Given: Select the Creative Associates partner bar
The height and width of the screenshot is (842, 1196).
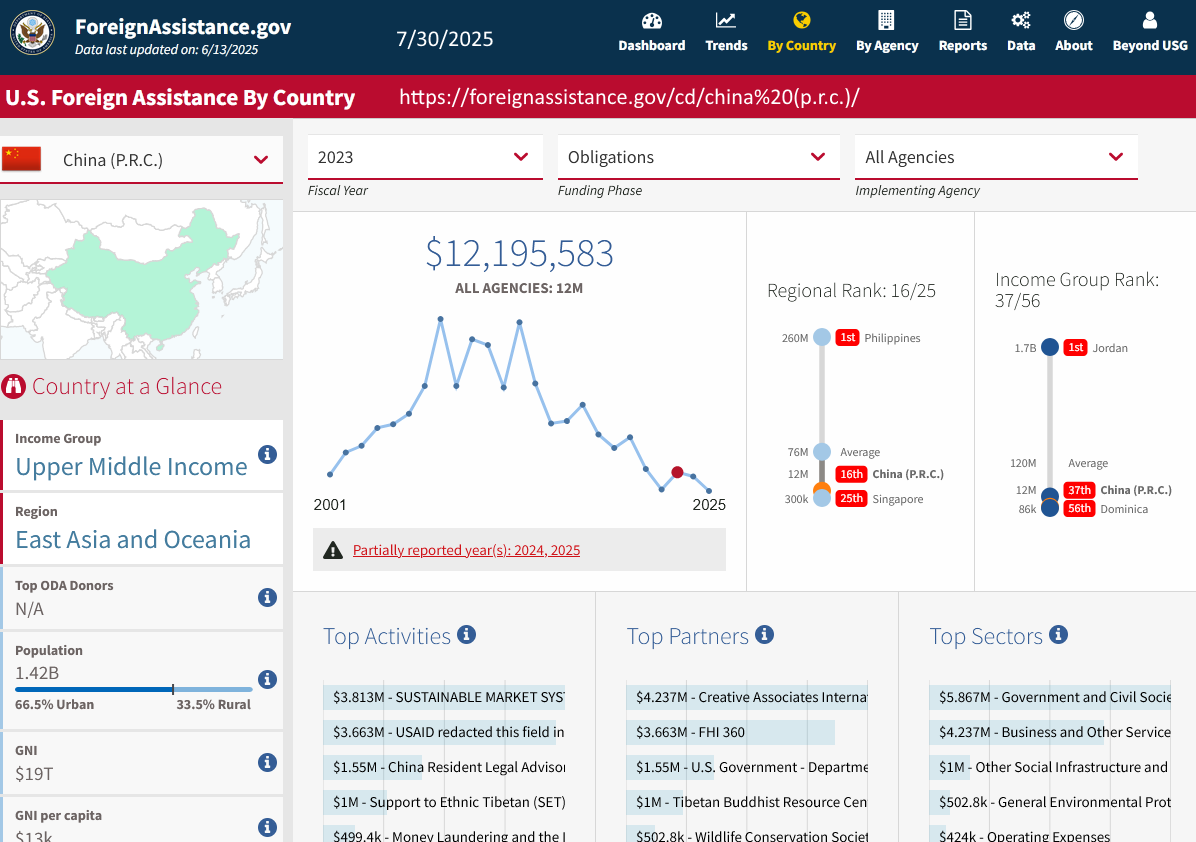Looking at the screenshot, I should [747, 697].
